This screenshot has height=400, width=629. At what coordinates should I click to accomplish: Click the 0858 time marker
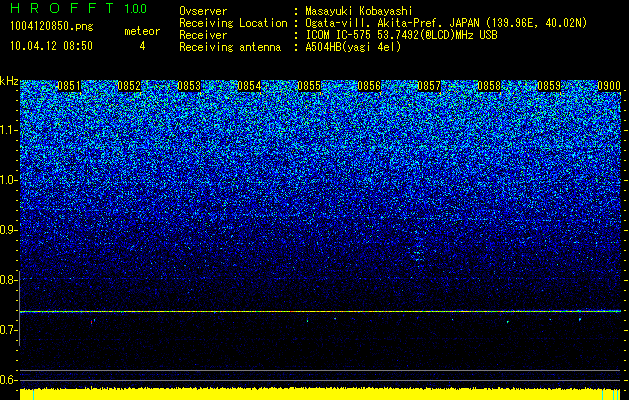pos(489,86)
